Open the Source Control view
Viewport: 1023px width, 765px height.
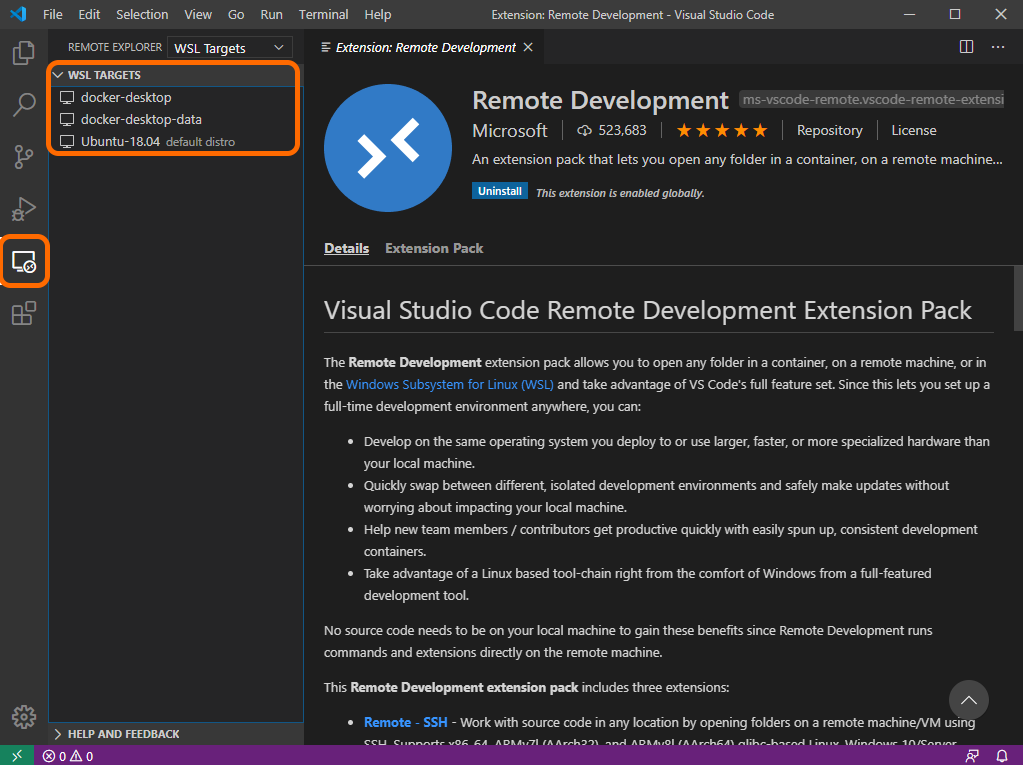(24, 157)
